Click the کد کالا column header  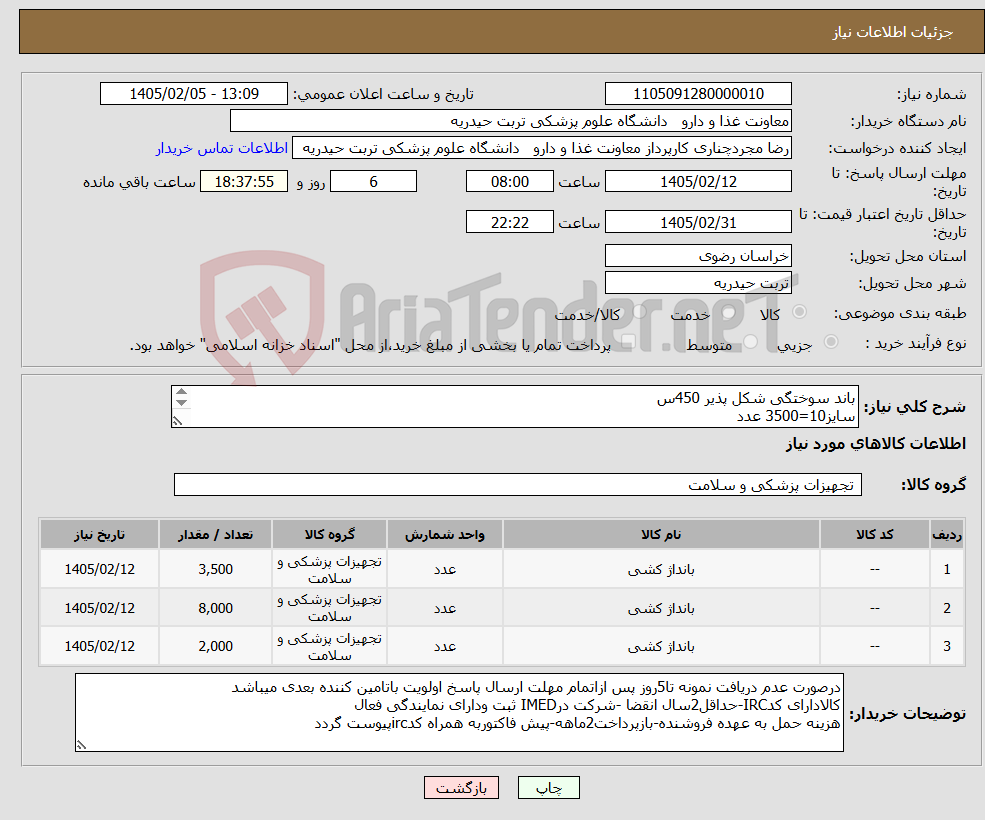pyautogui.click(x=874, y=535)
